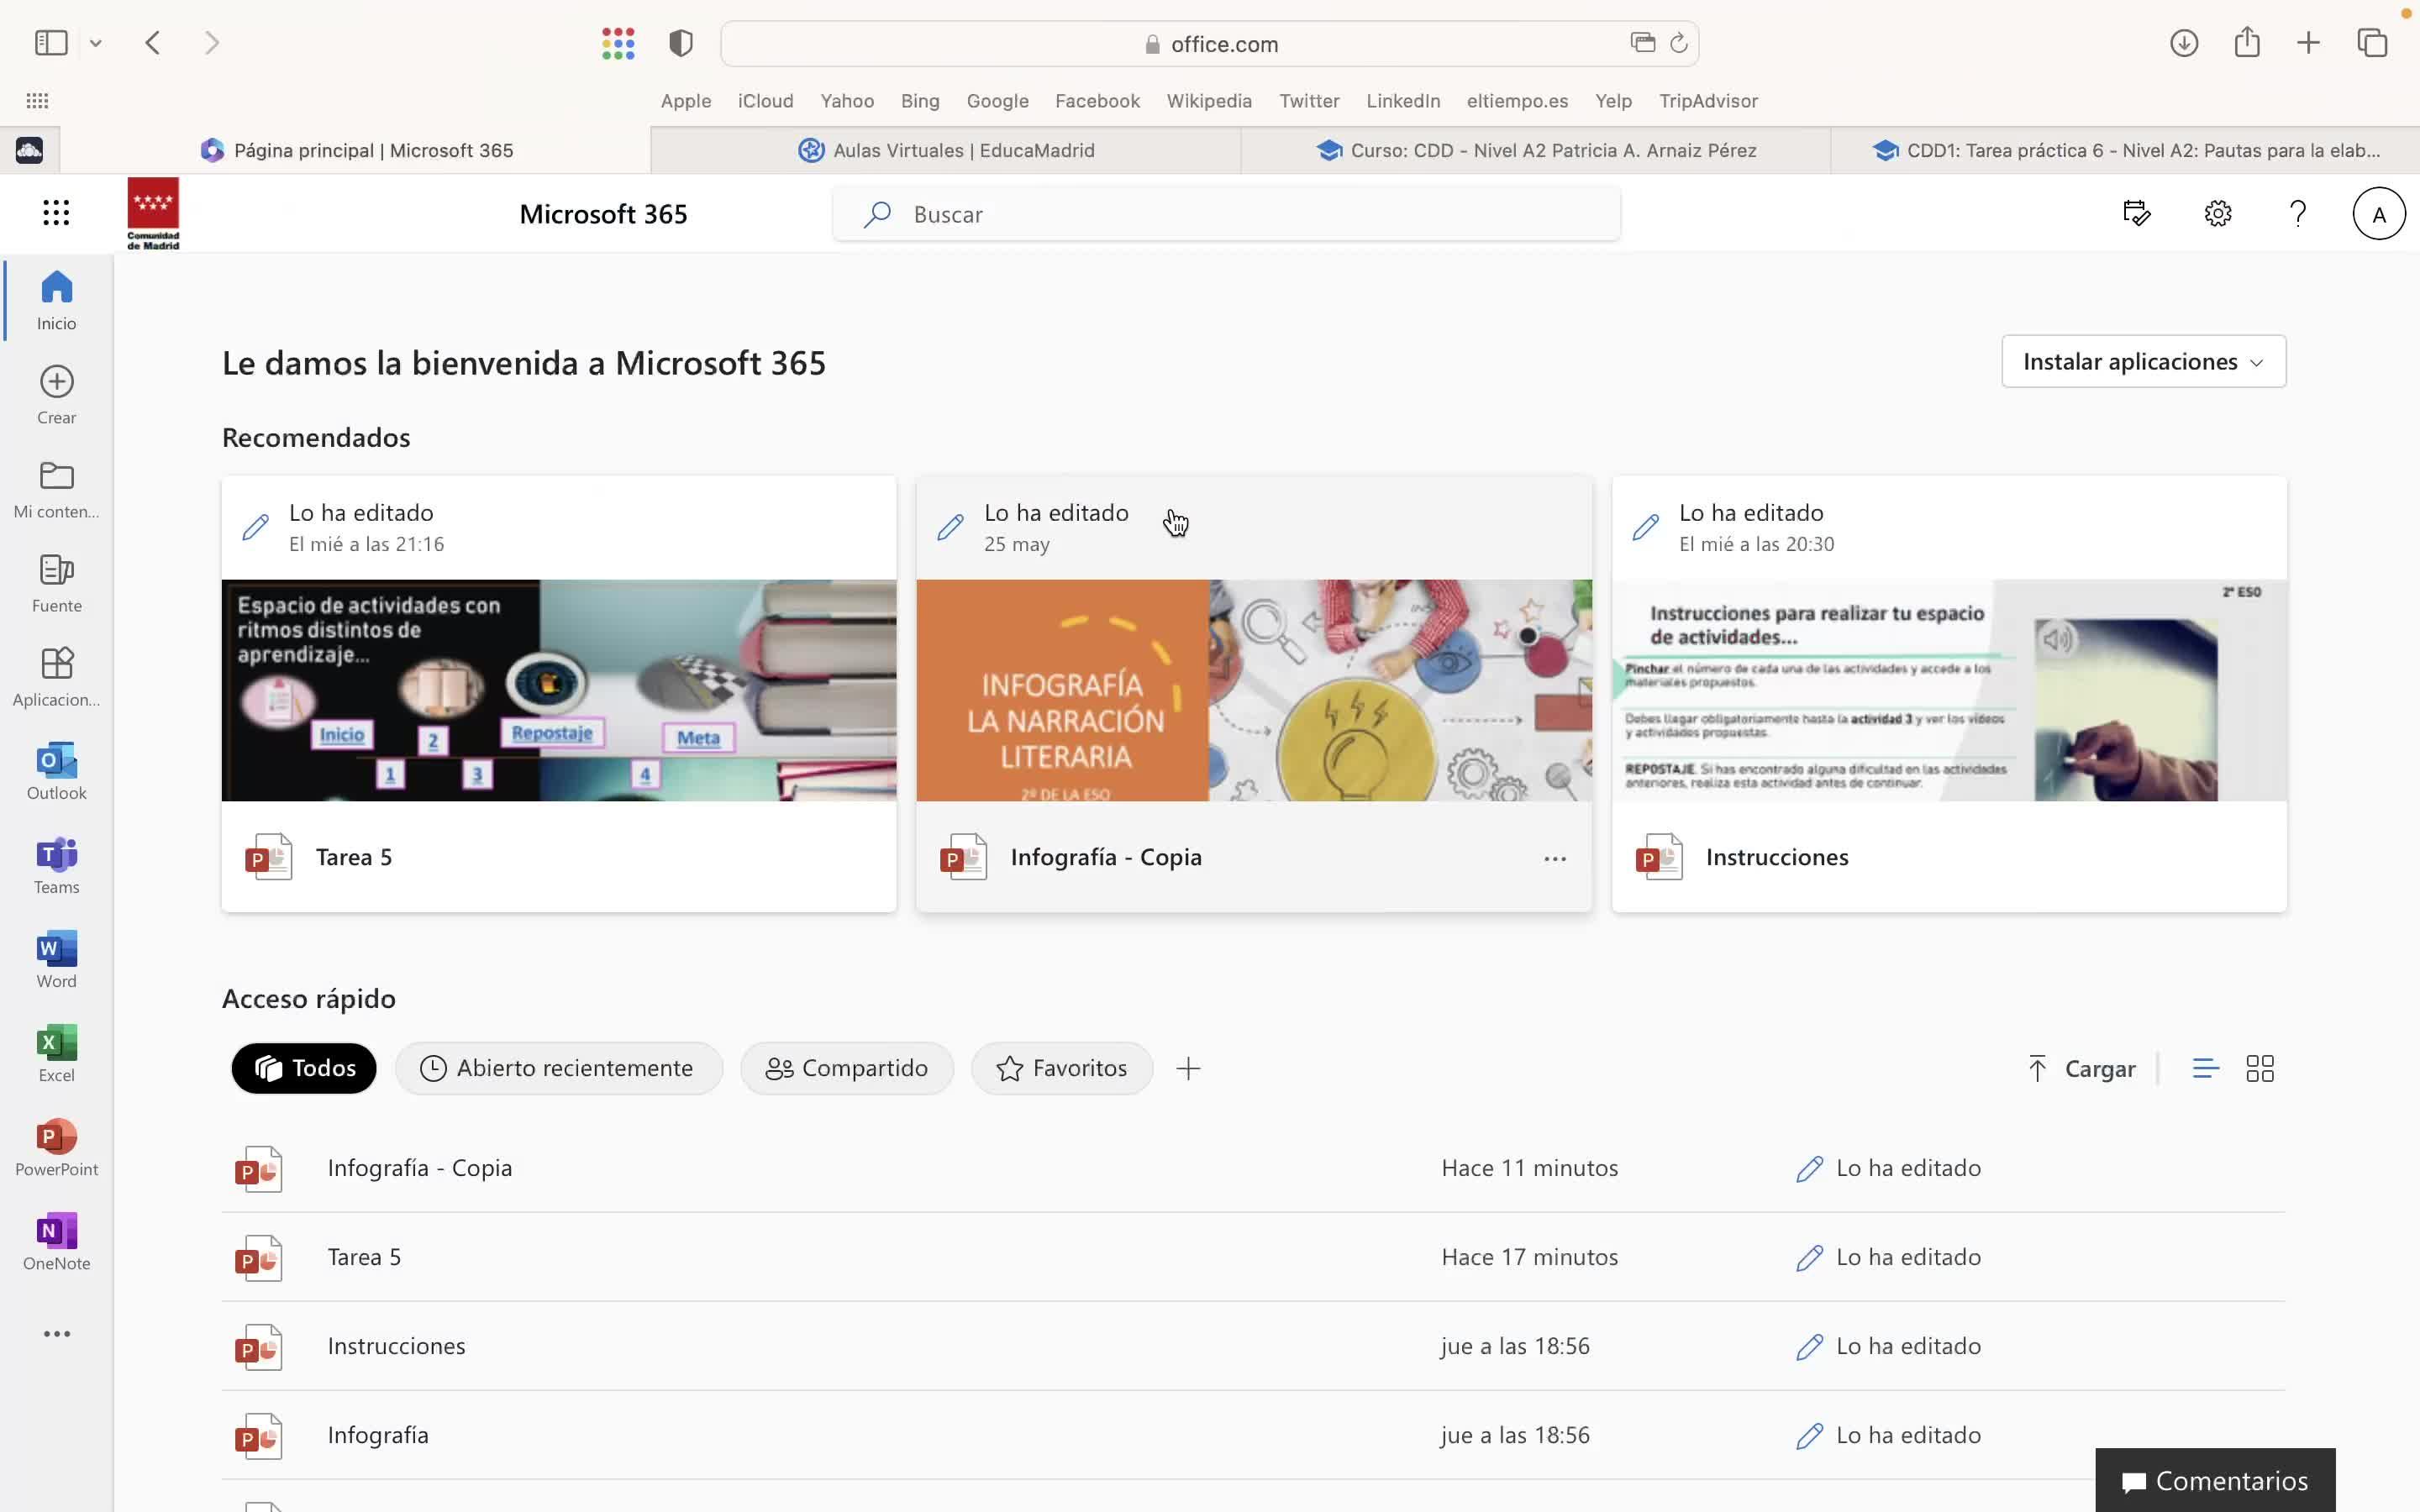Open Microsoft 365 settings gear
The width and height of the screenshot is (2420, 1512).
point(2217,213)
